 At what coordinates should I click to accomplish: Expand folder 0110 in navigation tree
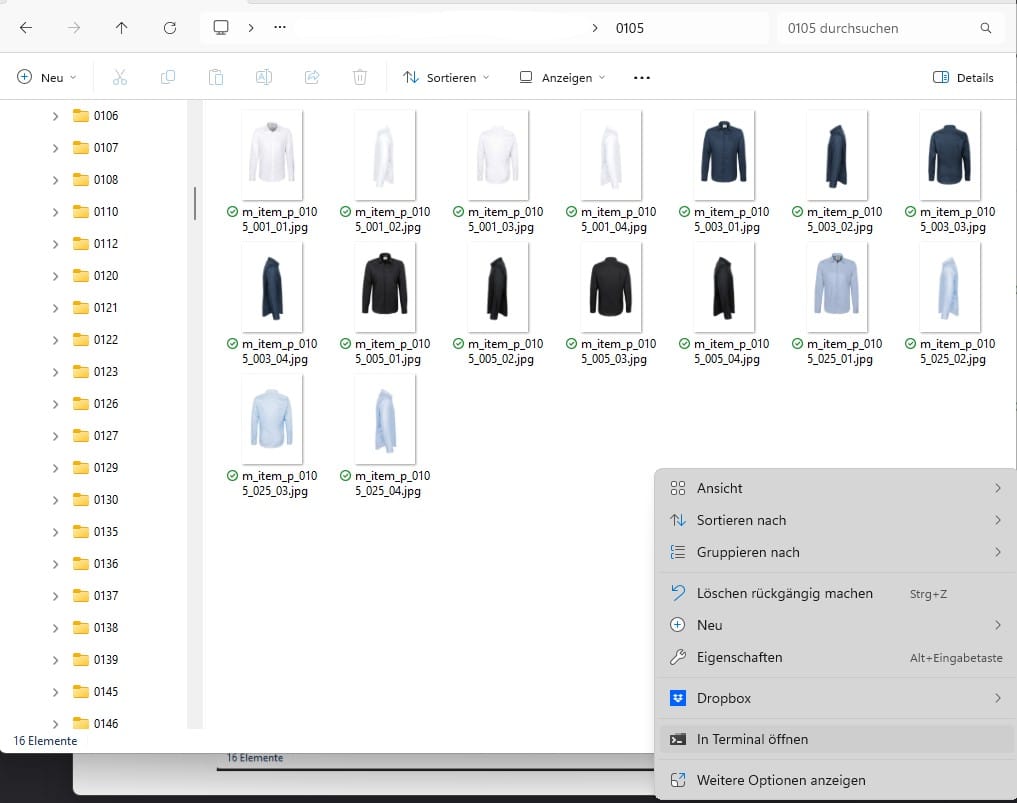[x=55, y=212]
